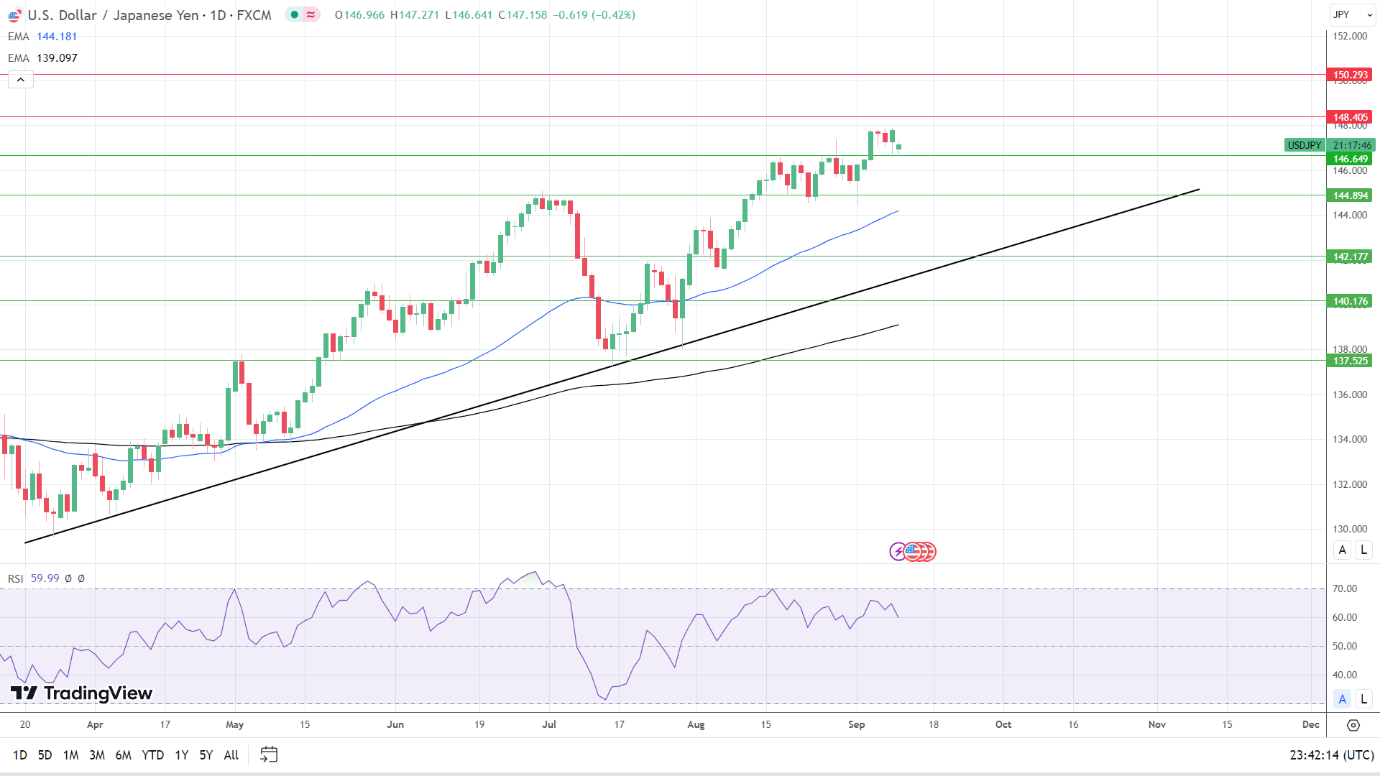Select the RSI 59.99 legend entry
1380x776 pixels.
coord(34,578)
